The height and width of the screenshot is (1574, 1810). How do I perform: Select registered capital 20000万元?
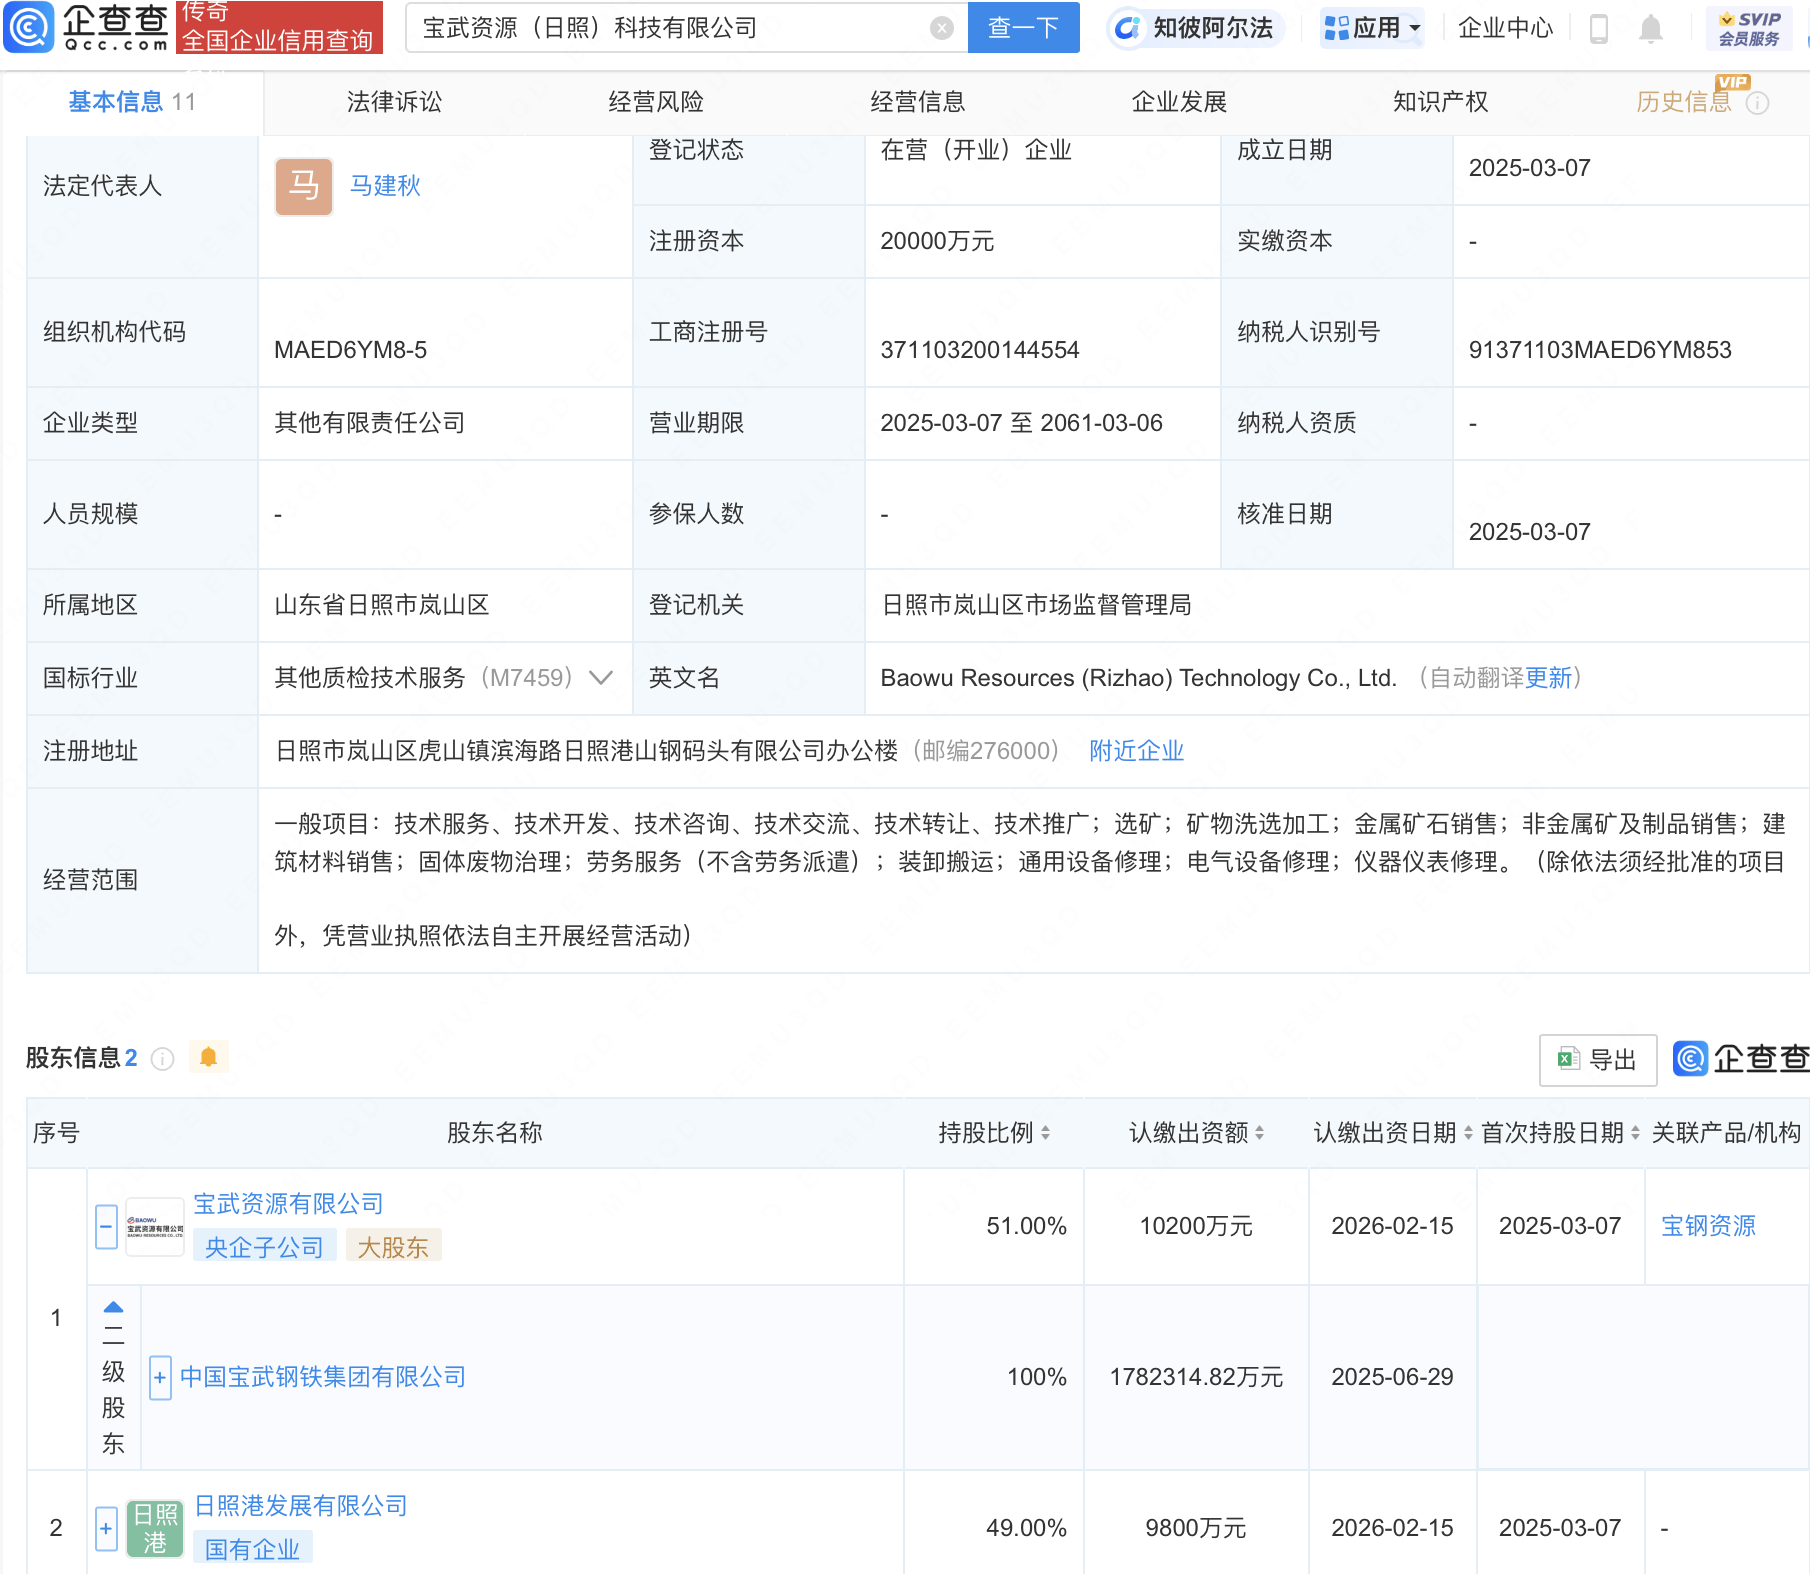pos(937,241)
